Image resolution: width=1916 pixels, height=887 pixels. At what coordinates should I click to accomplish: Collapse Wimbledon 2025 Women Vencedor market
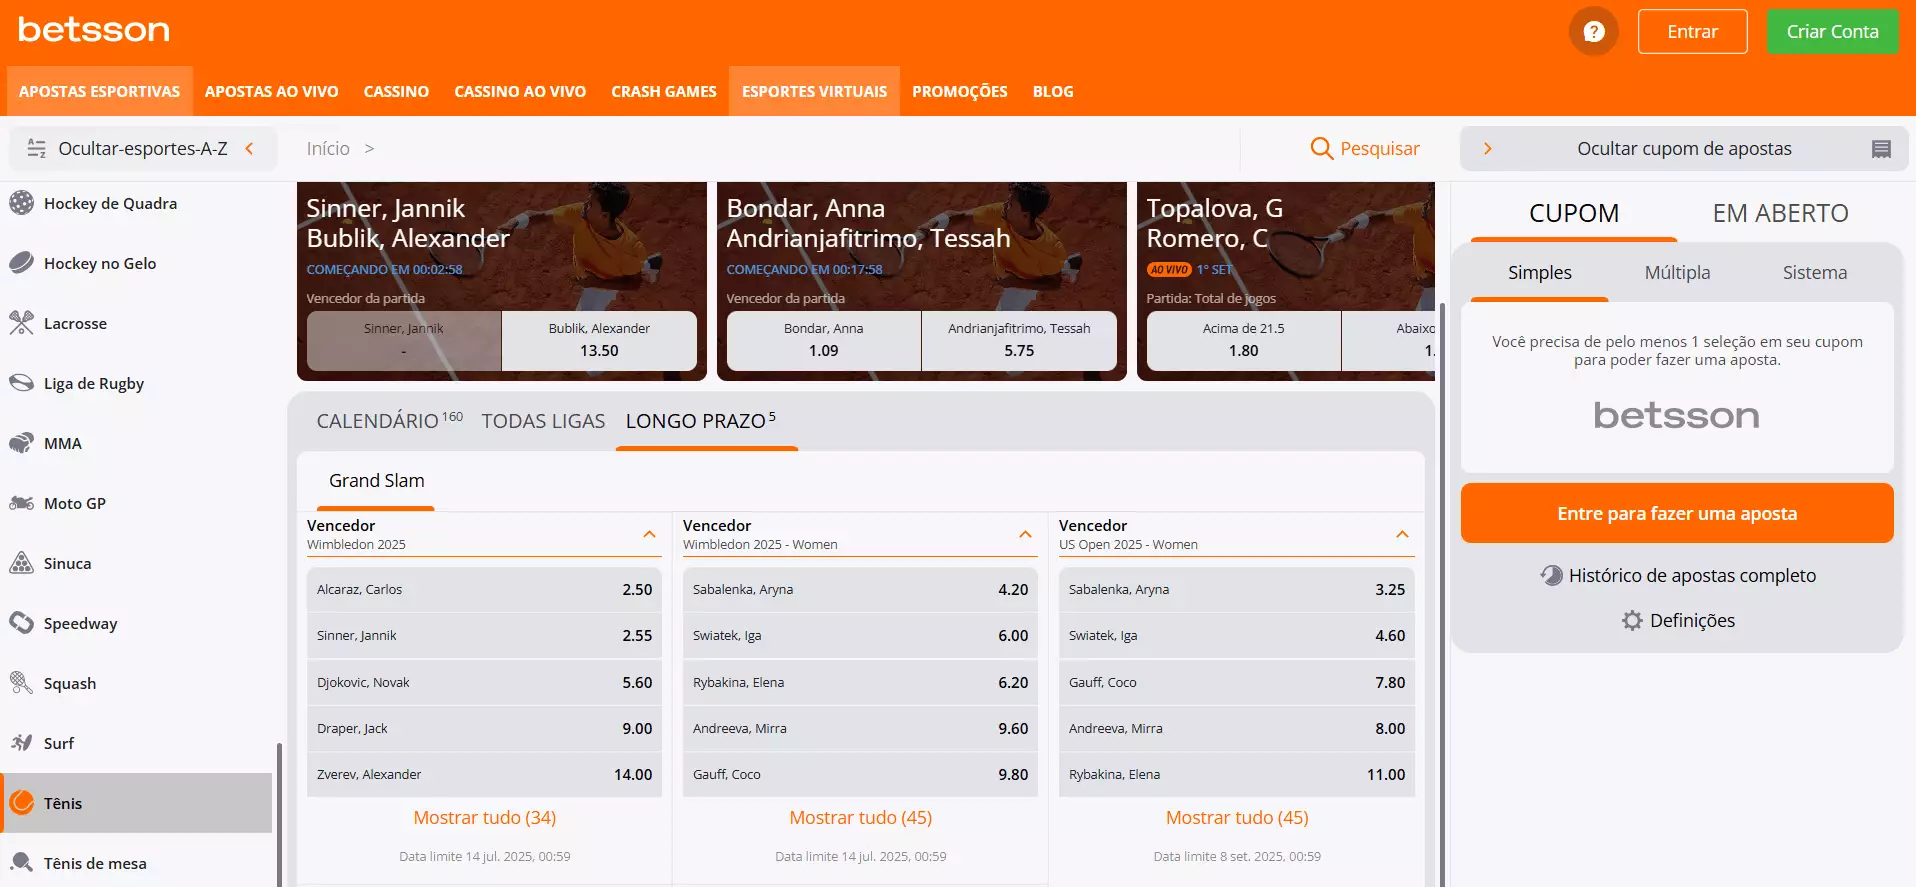point(1025,535)
